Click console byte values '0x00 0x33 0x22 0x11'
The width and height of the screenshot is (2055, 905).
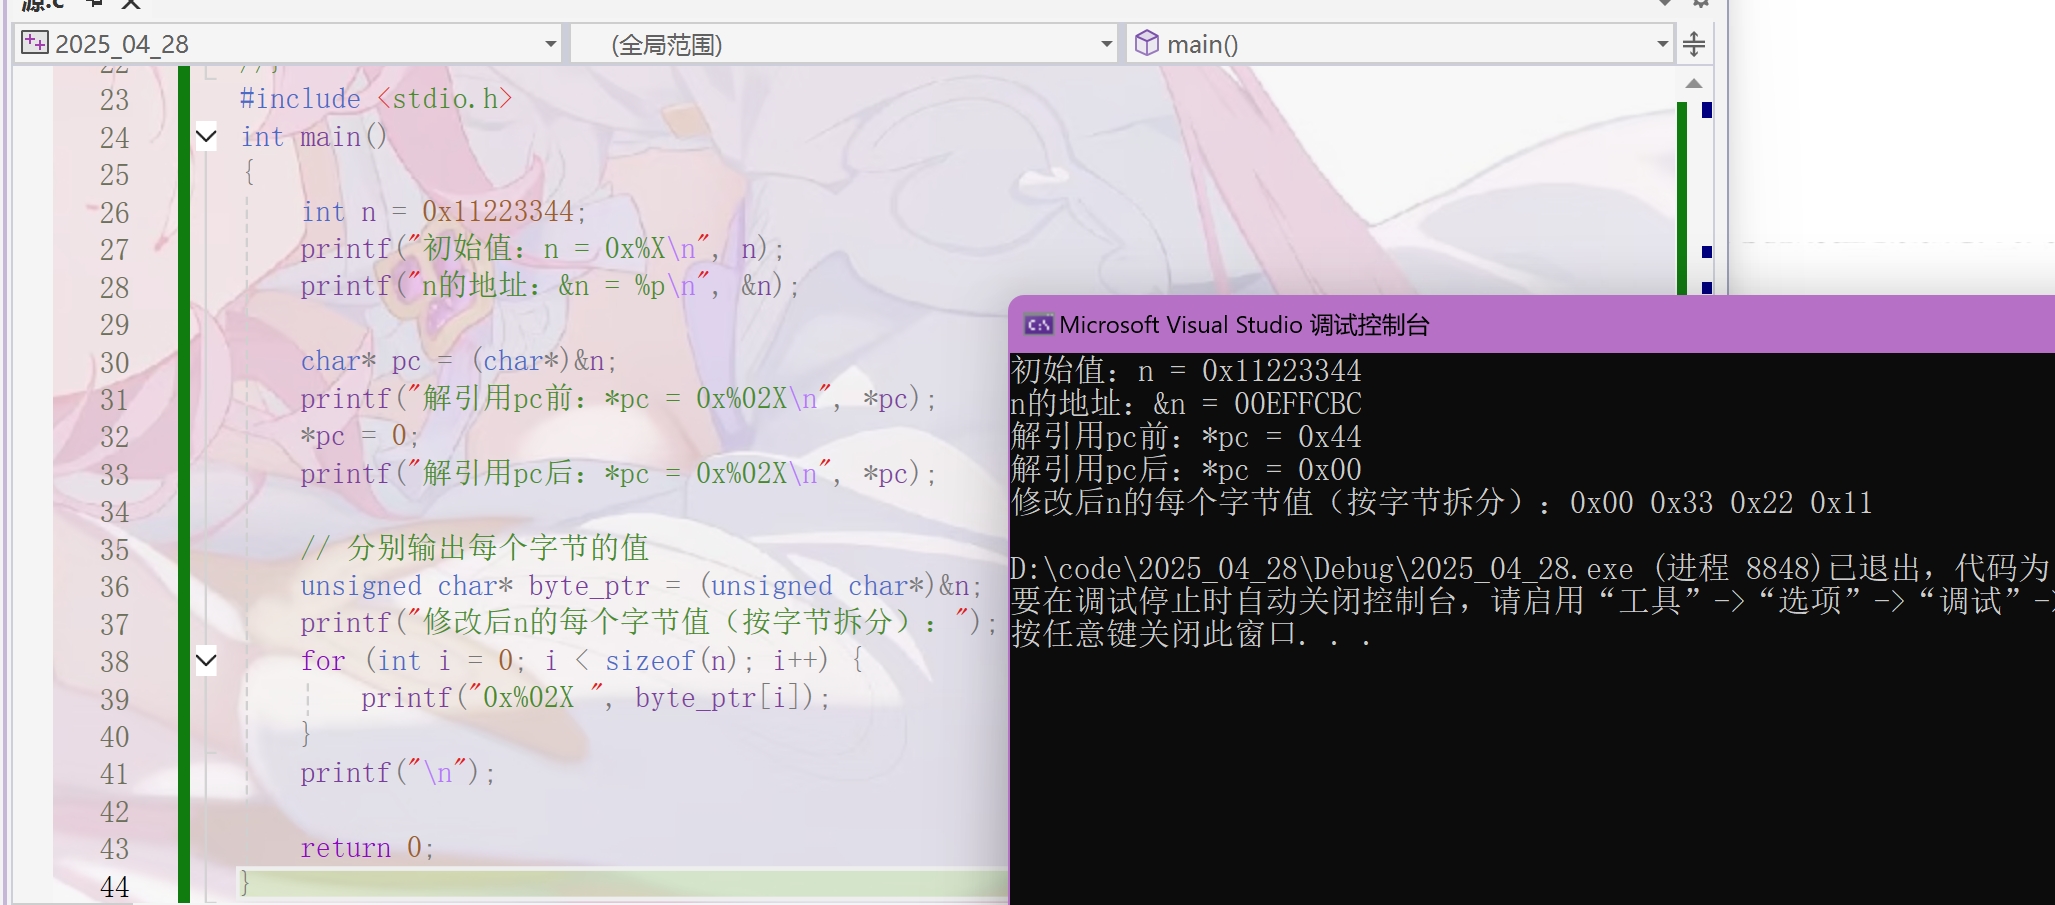pos(1720,503)
